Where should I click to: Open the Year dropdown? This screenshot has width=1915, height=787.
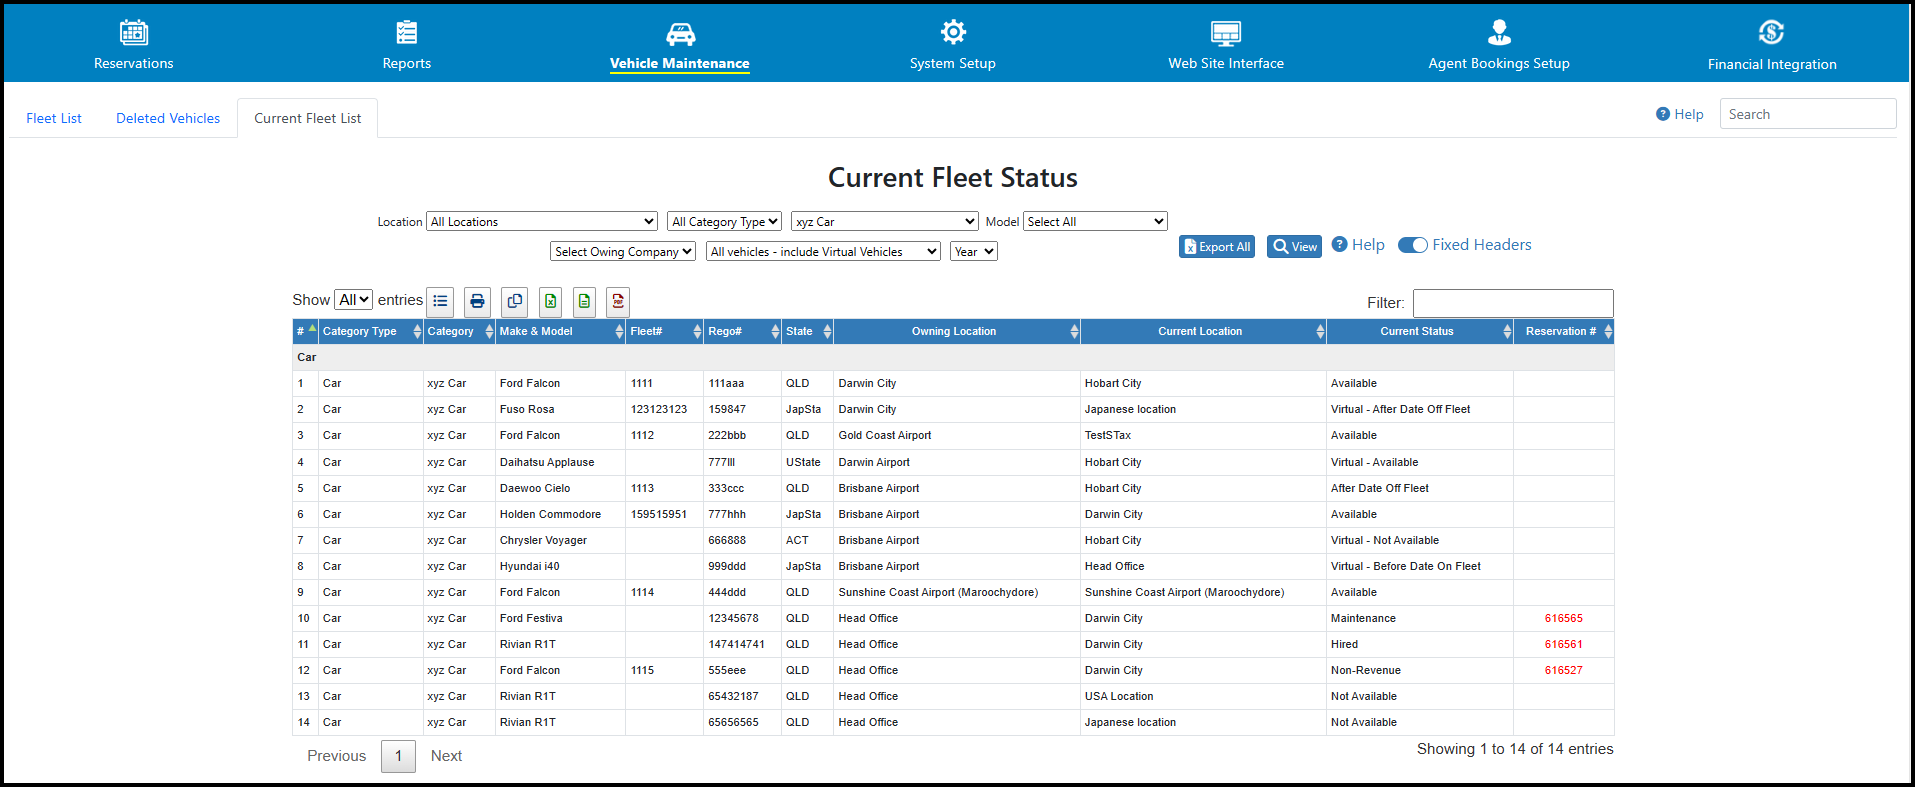tap(974, 252)
